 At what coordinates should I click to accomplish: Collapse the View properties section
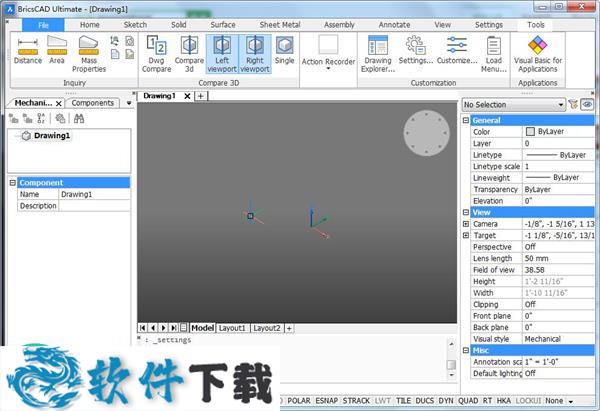tap(466, 212)
